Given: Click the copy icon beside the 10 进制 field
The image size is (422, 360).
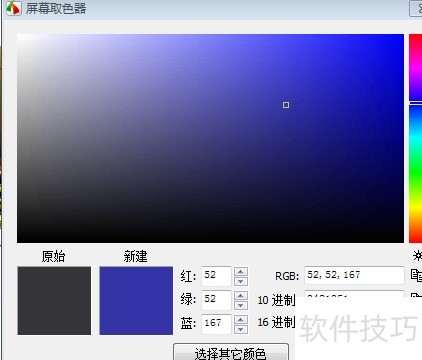Looking at the screenshot, I should point(417,295).
